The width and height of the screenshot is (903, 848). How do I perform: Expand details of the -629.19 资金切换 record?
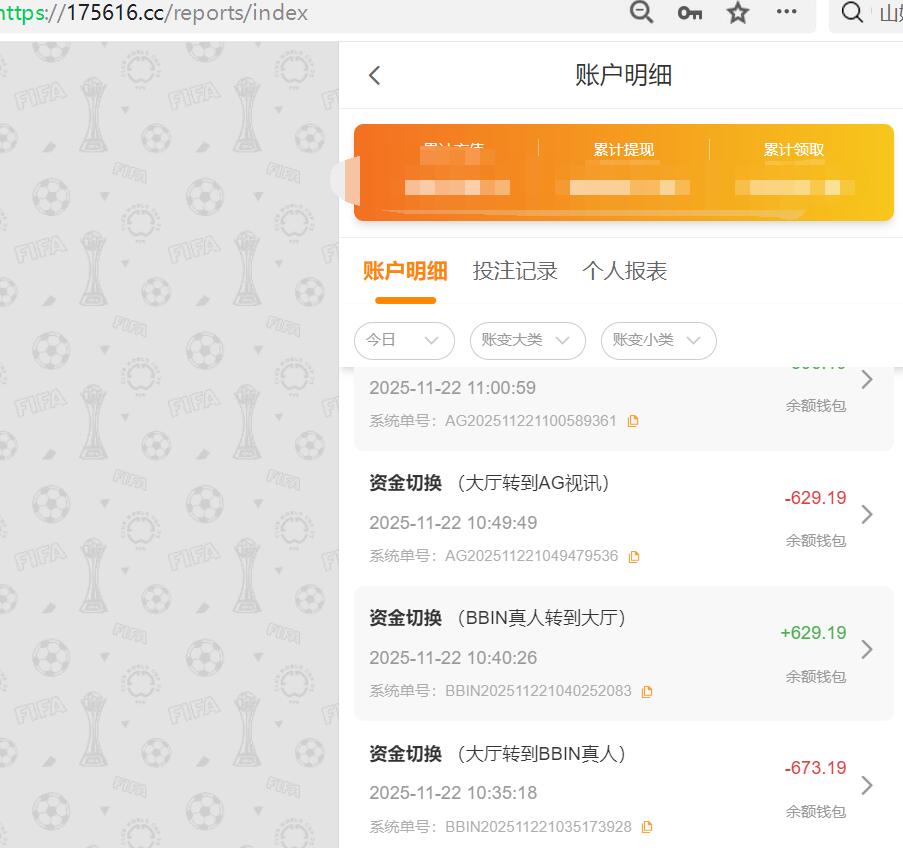[x=866, y=515]
